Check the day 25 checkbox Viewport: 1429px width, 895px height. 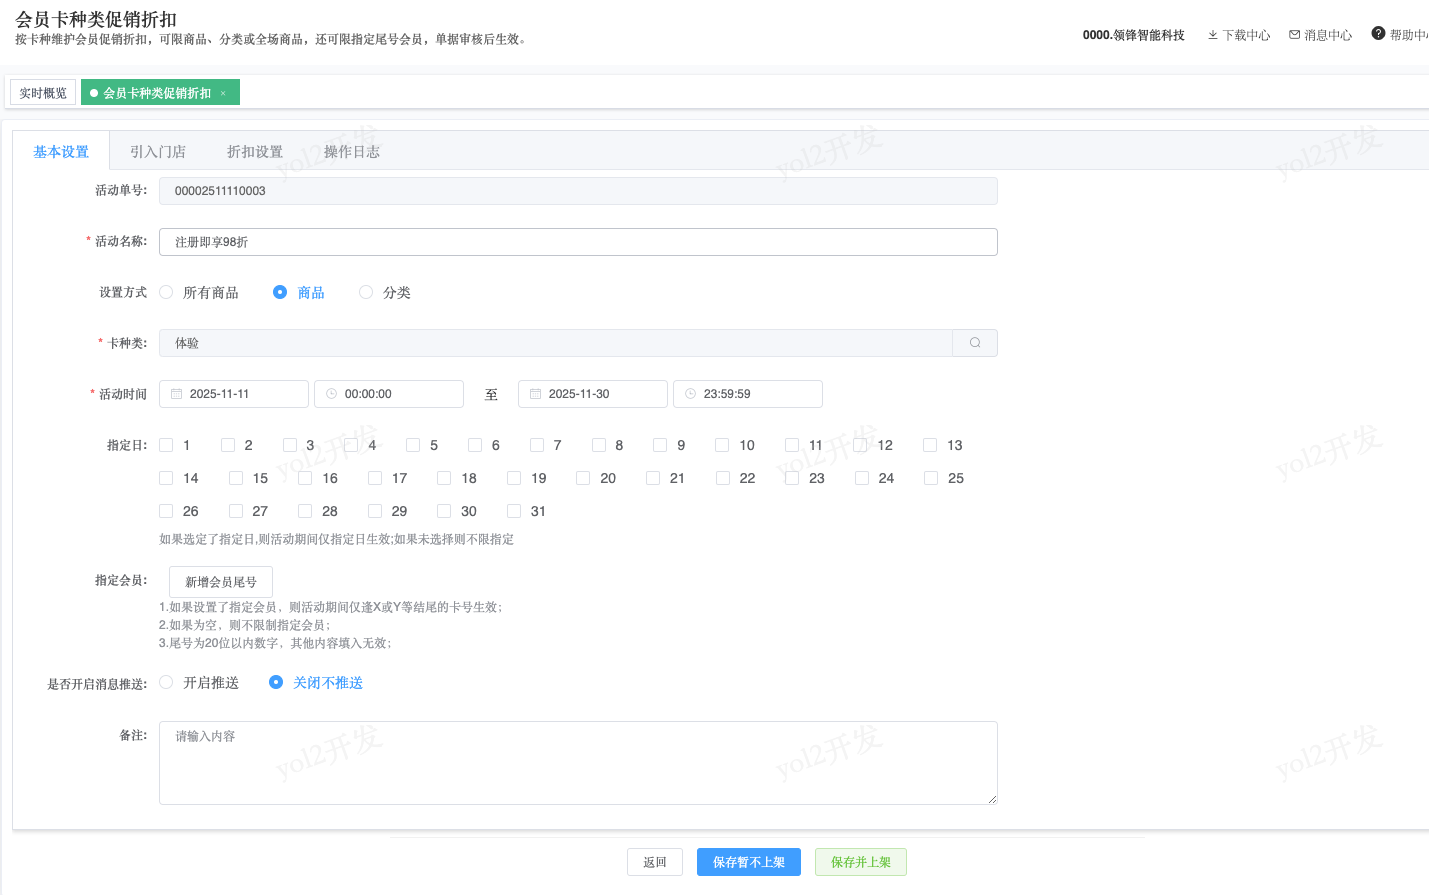pyautogui.click(x=931, y=478)
